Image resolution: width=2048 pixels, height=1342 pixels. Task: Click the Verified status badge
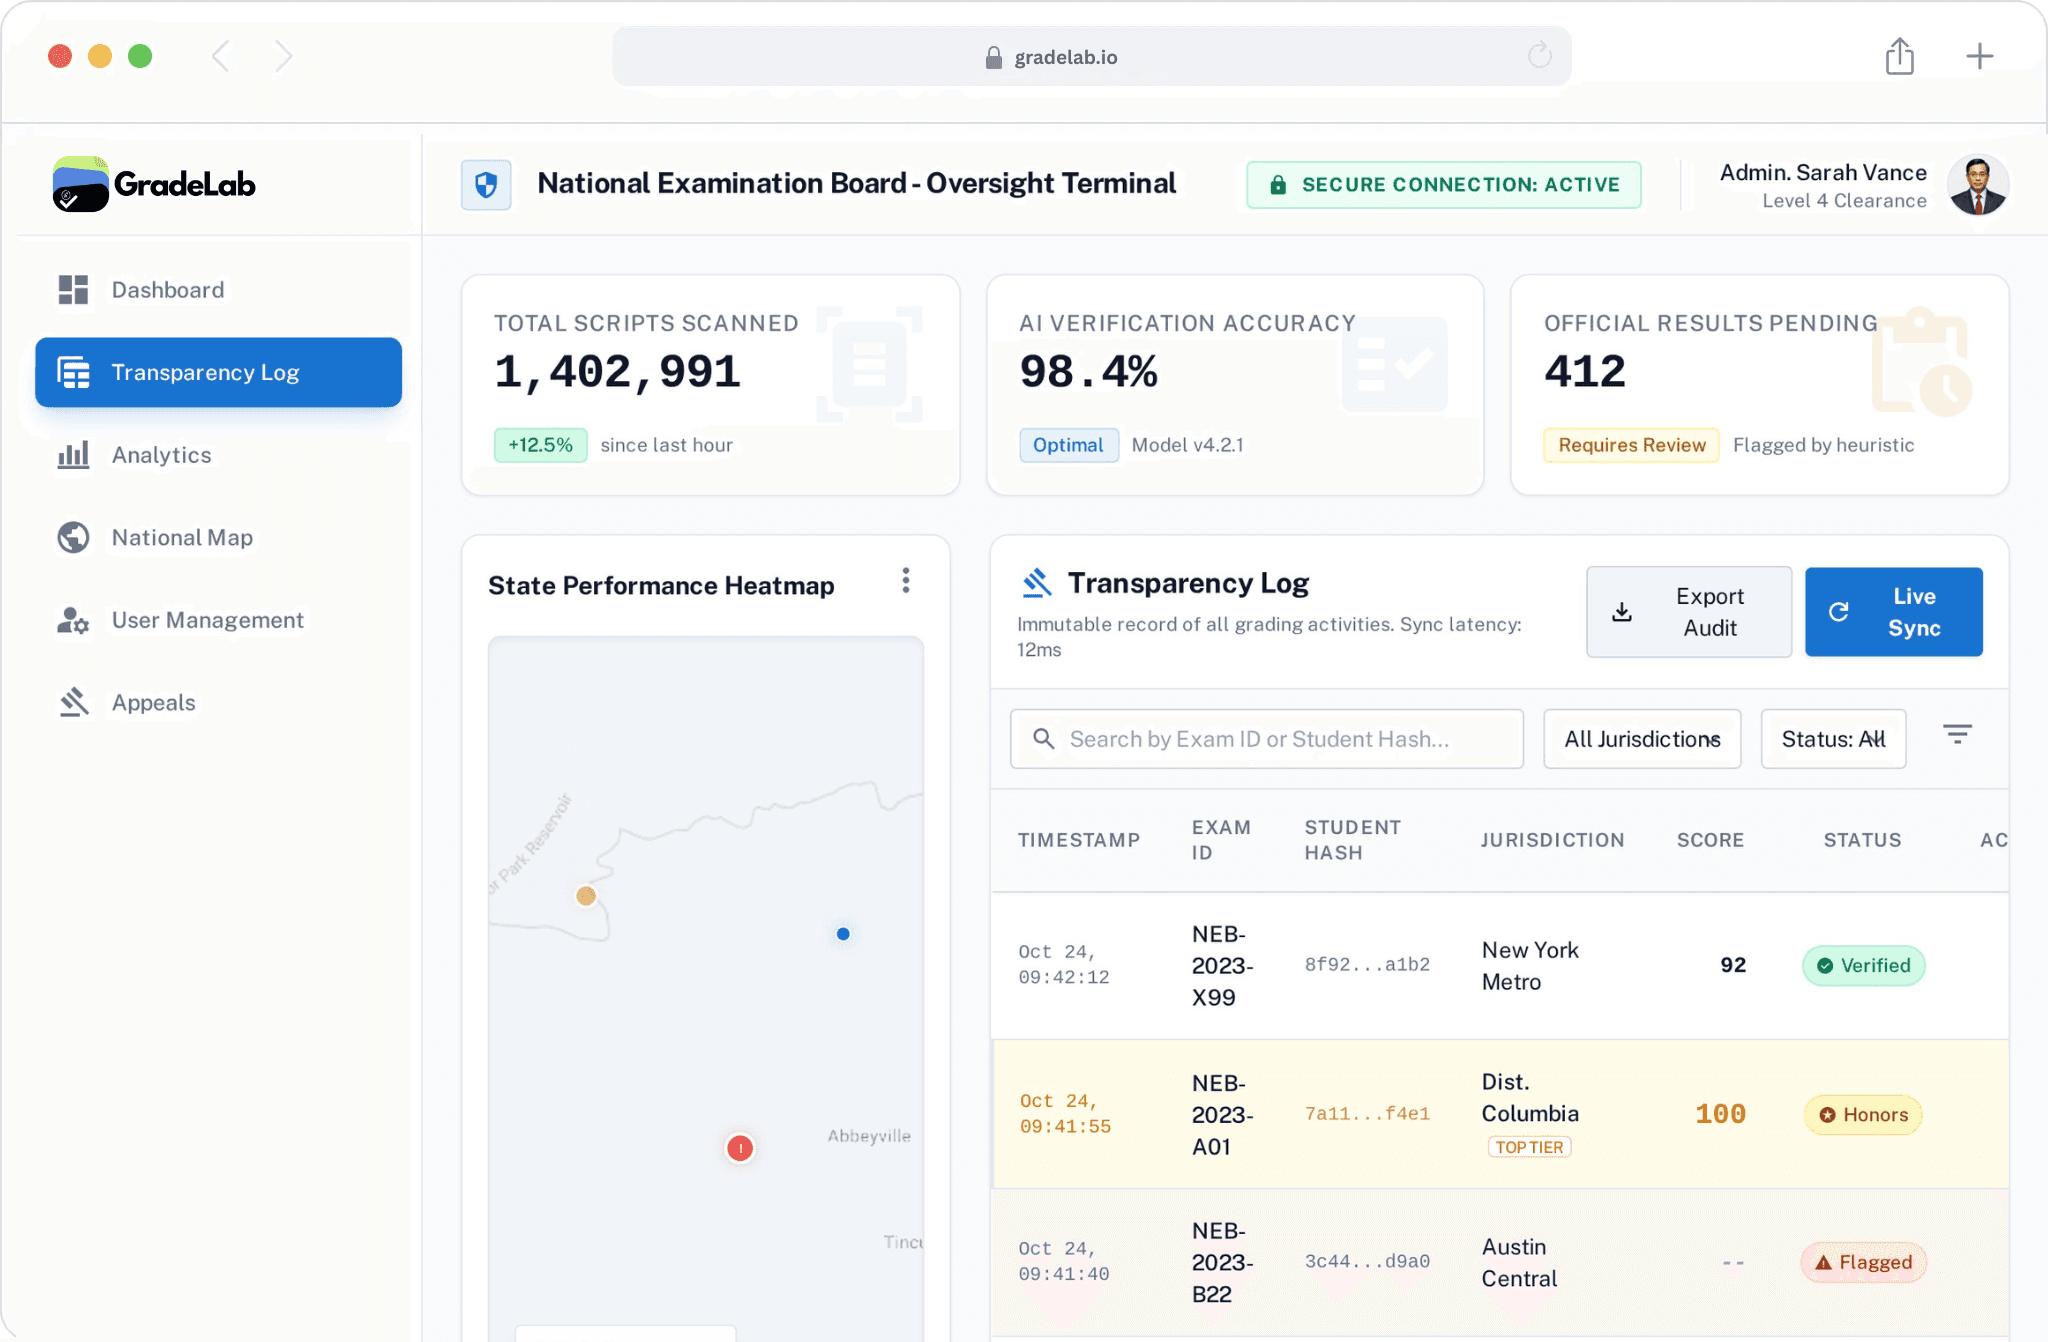point(1863,966)
